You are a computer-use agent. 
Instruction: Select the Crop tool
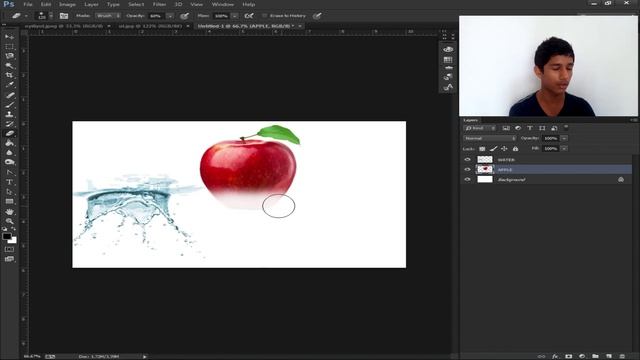9,76
